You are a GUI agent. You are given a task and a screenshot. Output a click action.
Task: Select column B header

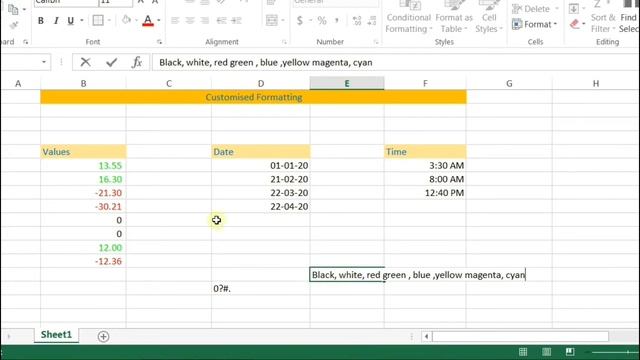pyautogui.click(x=83, y=83)
